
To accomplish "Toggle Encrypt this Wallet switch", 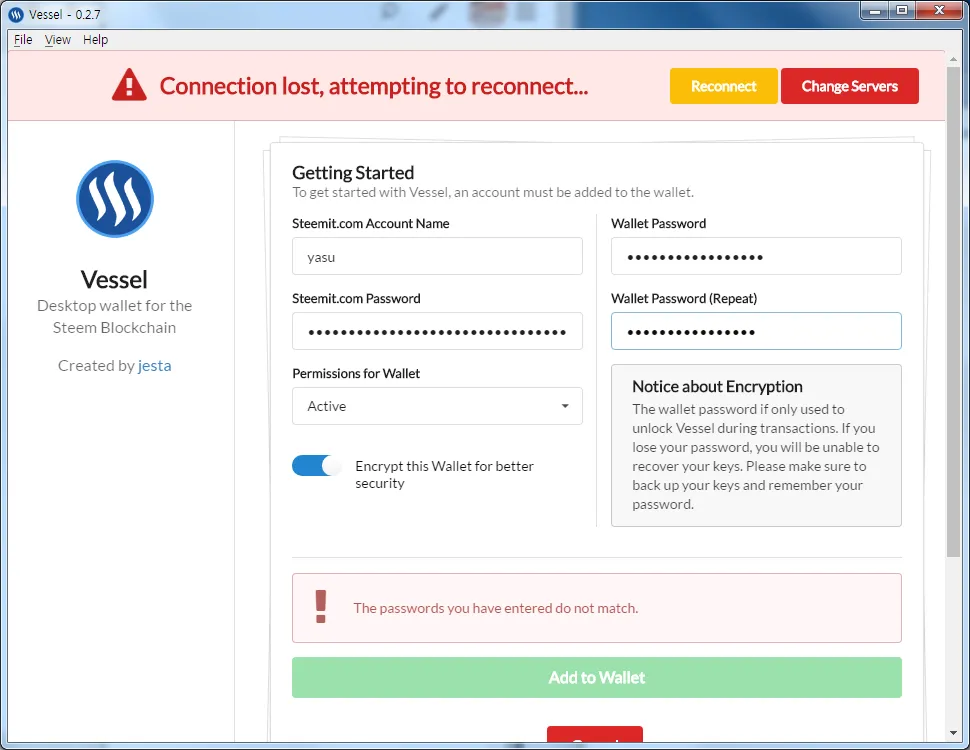I will [316, 465].
